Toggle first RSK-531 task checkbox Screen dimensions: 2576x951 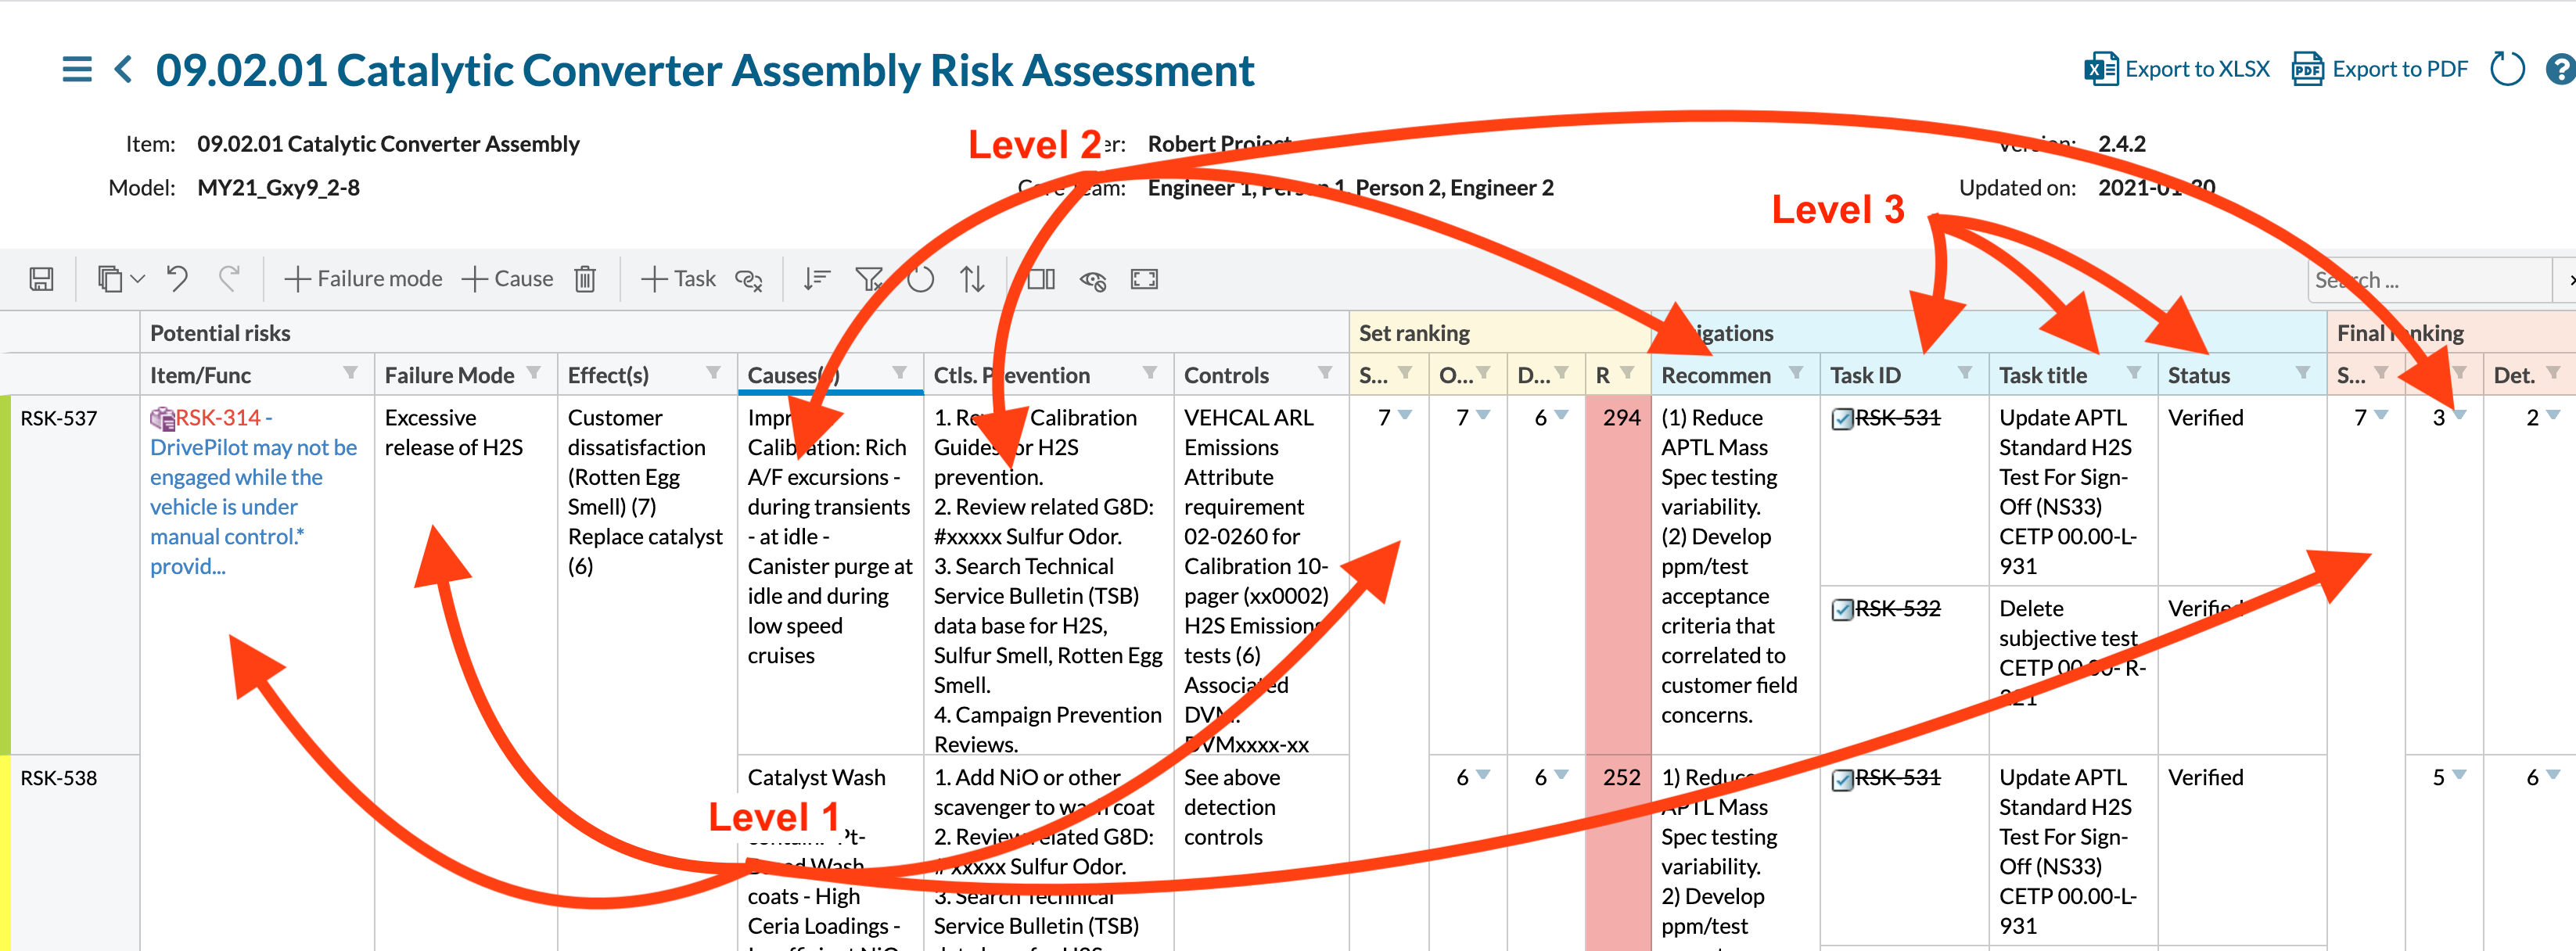pos(1842,418)
